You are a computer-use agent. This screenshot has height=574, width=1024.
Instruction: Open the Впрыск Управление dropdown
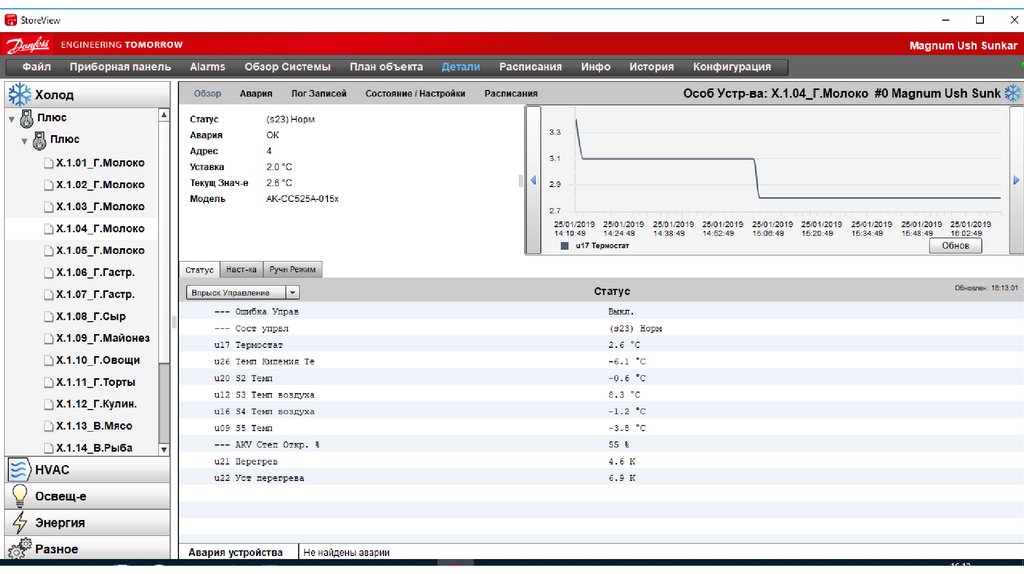(292, 293)
